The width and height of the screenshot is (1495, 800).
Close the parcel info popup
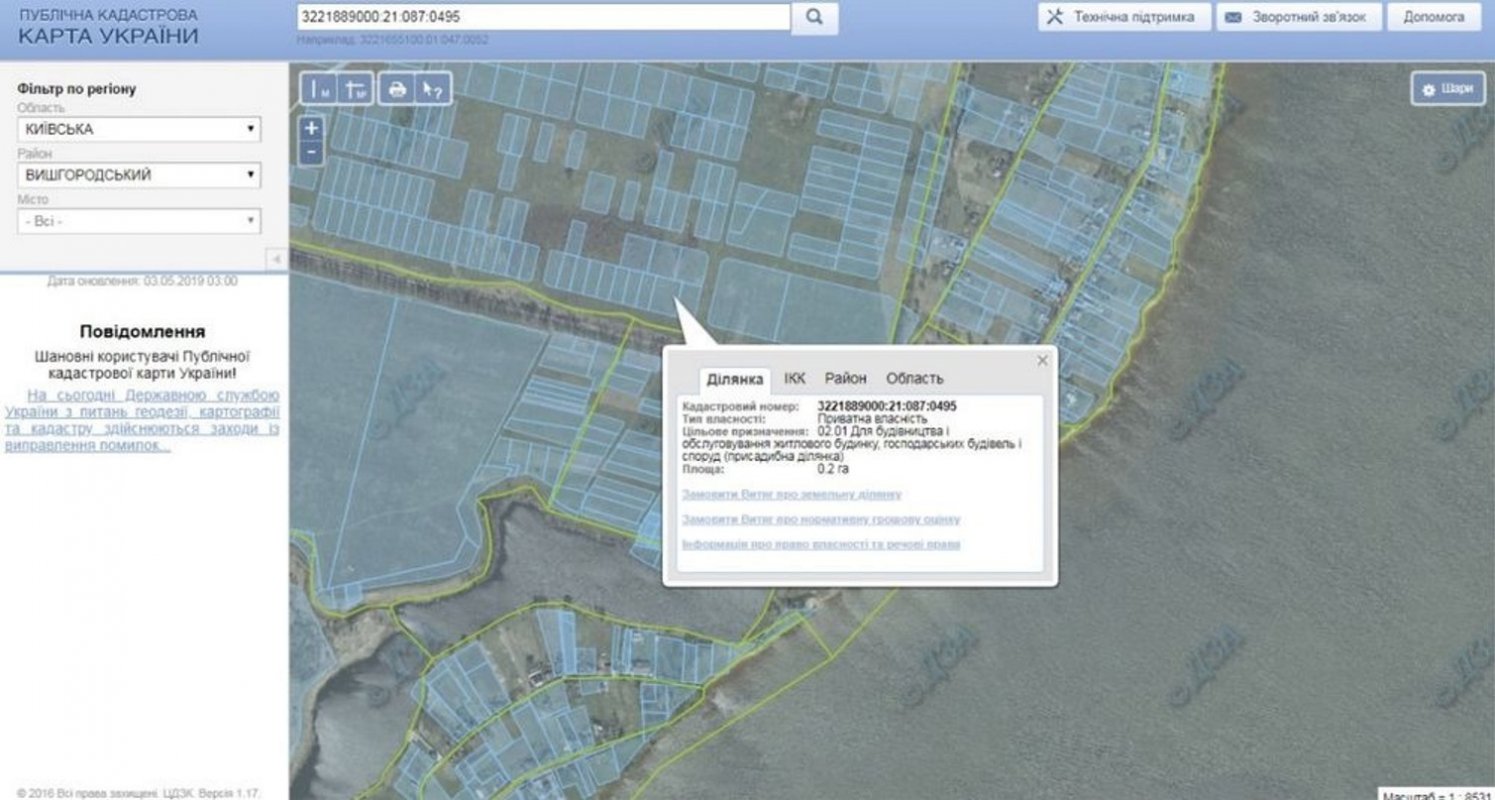pyautogui.click(x=1042, y=361)
